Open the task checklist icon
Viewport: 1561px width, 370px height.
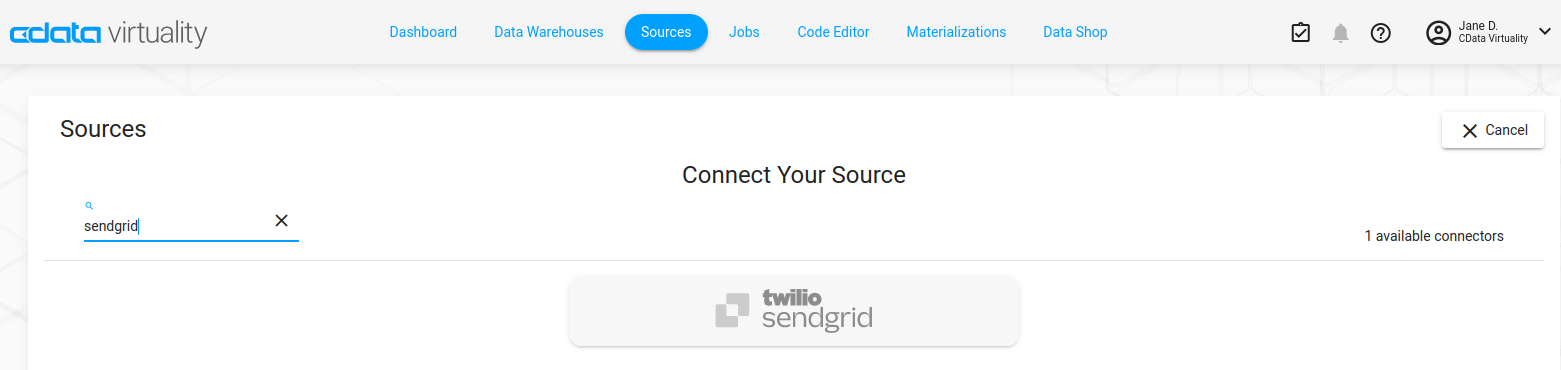(x=1300, y=33)
